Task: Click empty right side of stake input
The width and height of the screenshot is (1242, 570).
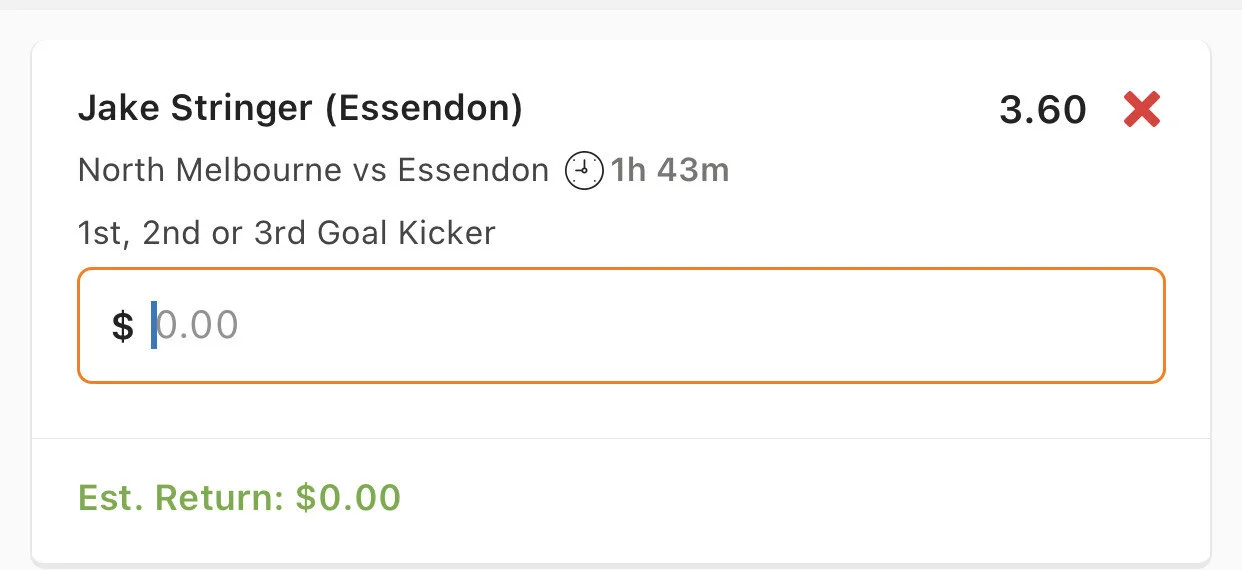Action: coord(900,326)
